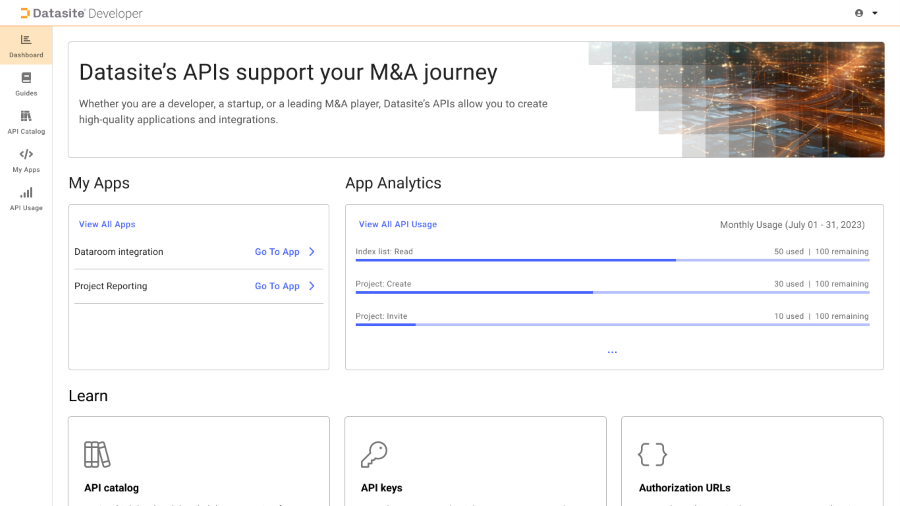900x506 pixels.
Task: Click the Index list: Read usage bar
Action: pos(612,260)
